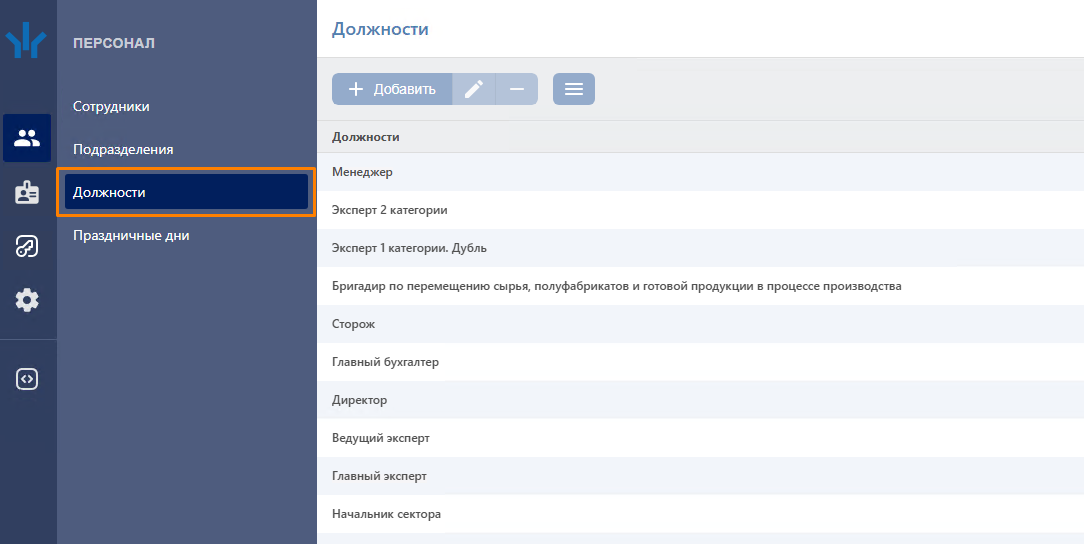Screen dimensions: 1084x544
Task: Select the Менеджер row
Action: [x=362, y=172]
